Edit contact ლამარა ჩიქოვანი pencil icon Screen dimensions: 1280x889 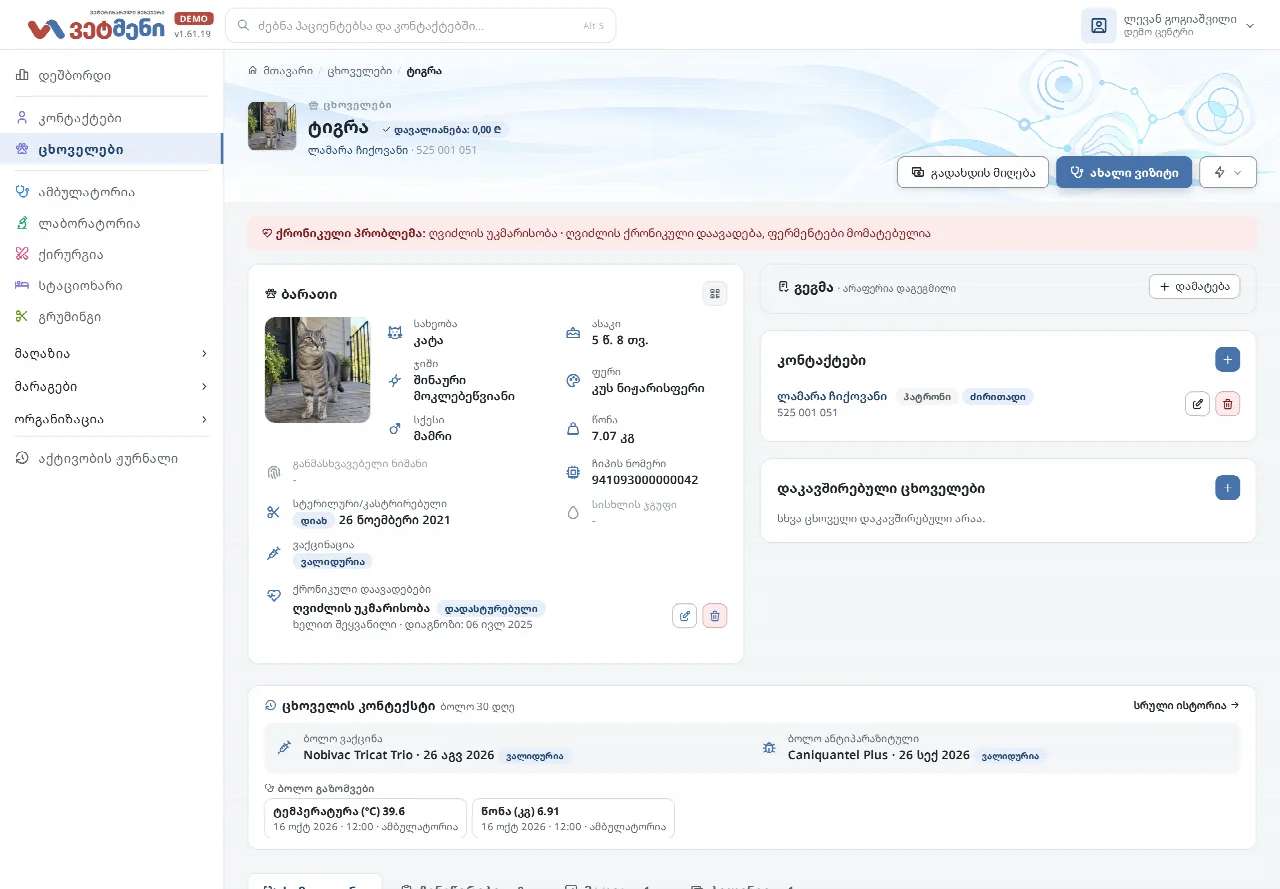(1197, 404)
